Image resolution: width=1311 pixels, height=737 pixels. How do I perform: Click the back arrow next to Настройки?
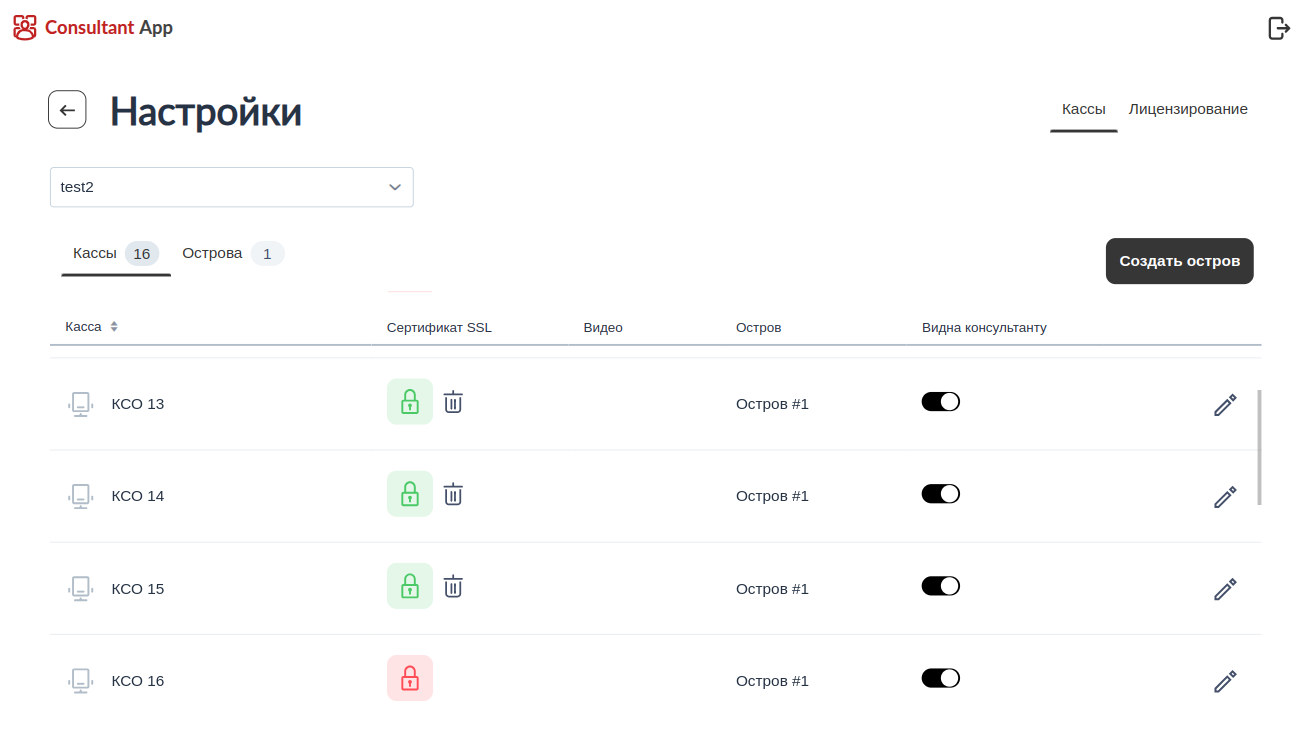(x=67, y=110)
